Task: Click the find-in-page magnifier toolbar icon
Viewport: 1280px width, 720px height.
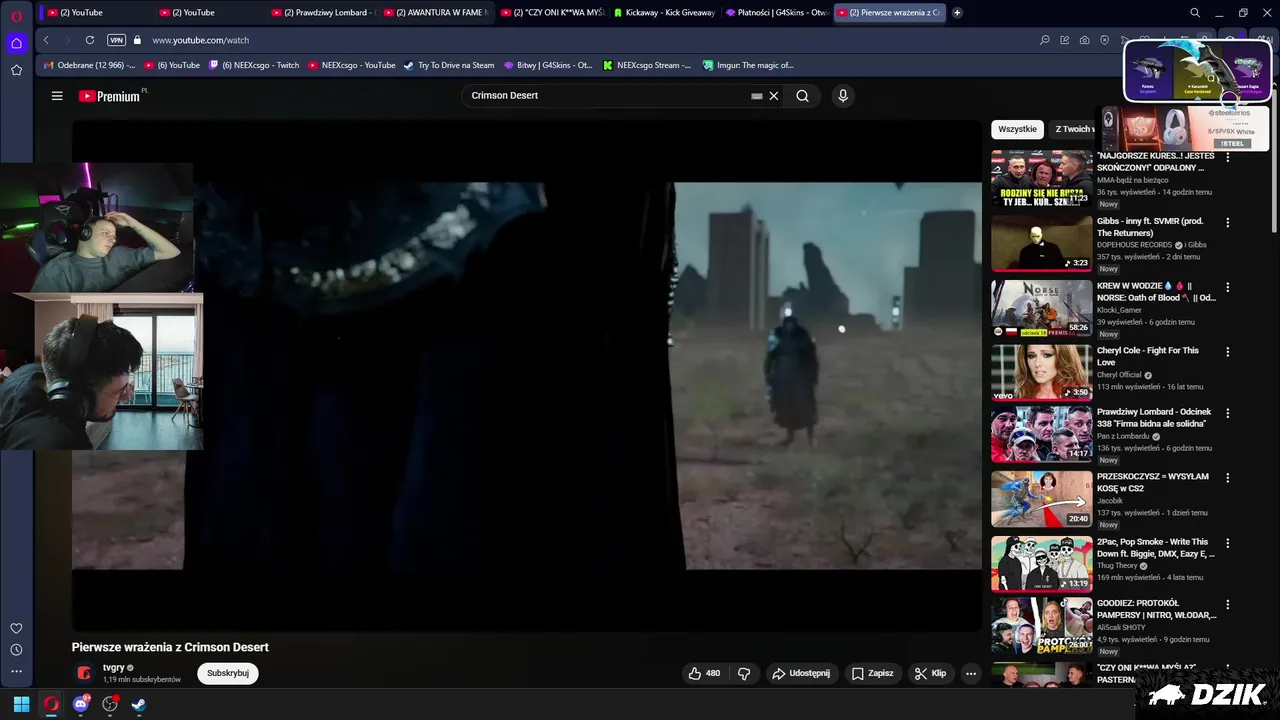Action: [1045, 40]
